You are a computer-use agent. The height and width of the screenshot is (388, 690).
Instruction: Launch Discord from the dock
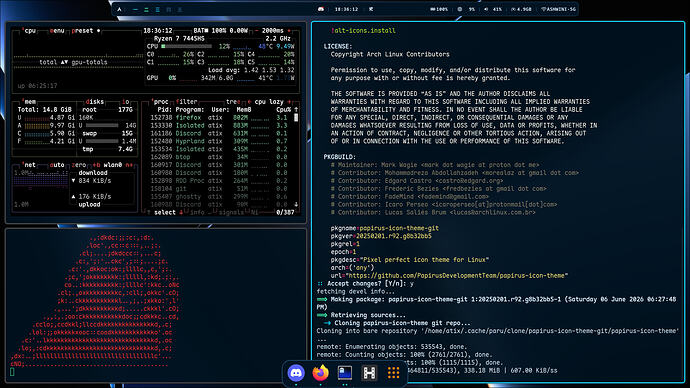tap(296, 373)
